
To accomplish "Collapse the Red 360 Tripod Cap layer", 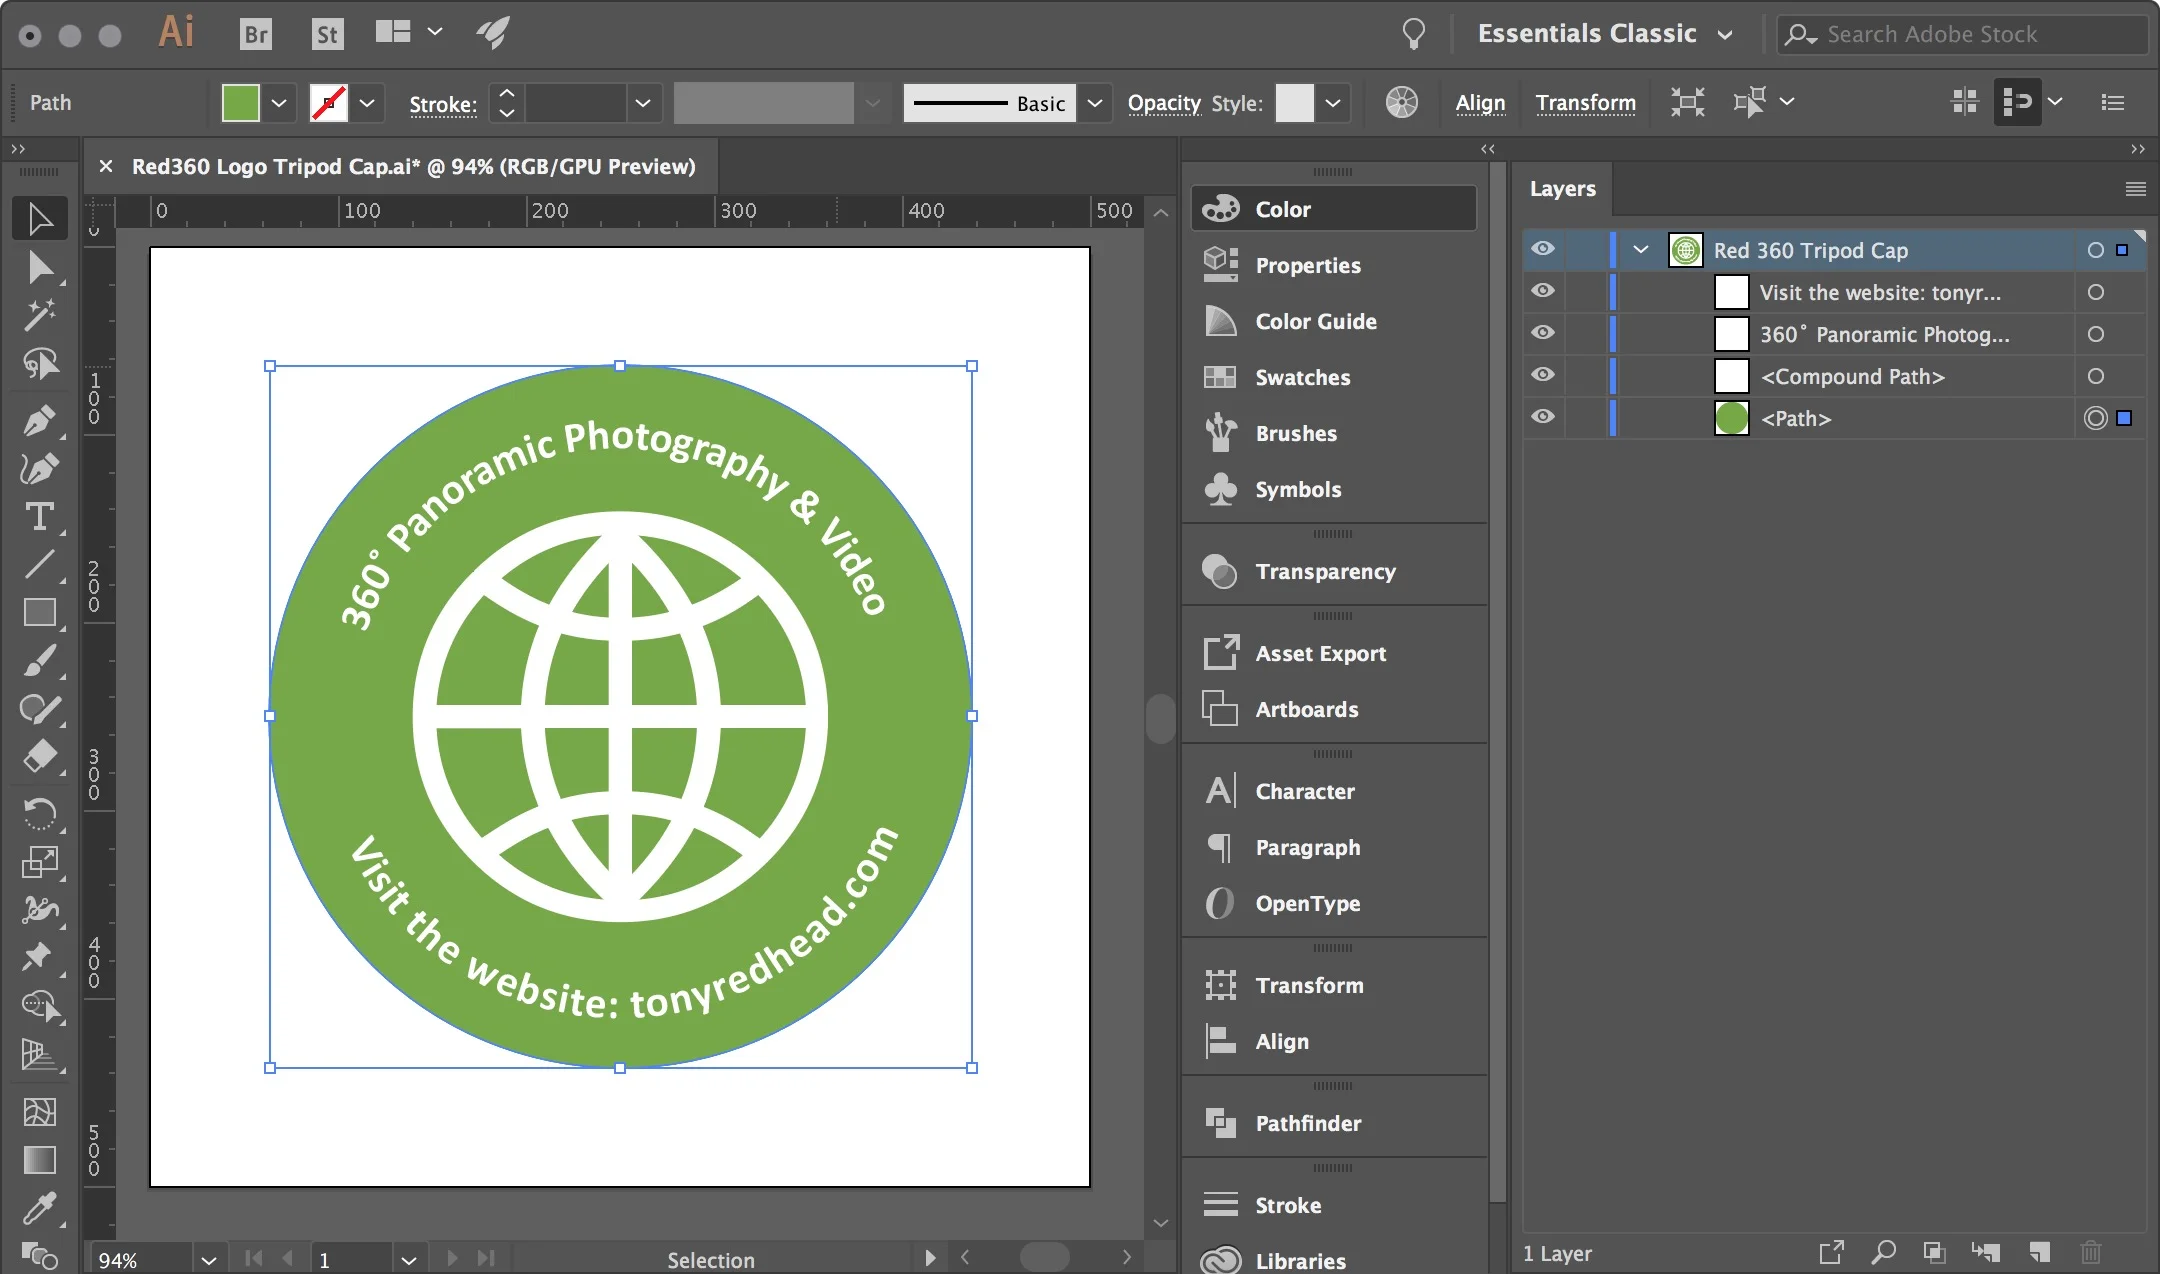I will click(1640, 250).
